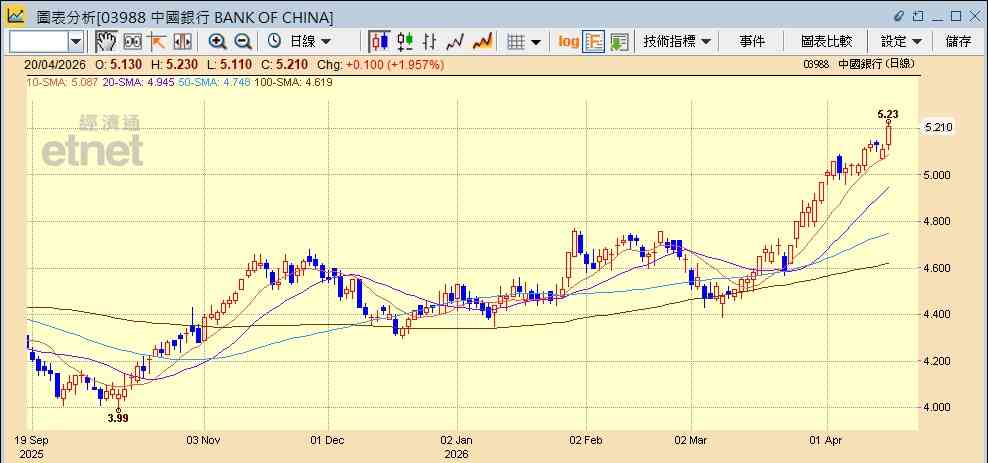988x463 pixels.
Task: Click the 03 Nov date axis label
Action: (x=205, y=440)
